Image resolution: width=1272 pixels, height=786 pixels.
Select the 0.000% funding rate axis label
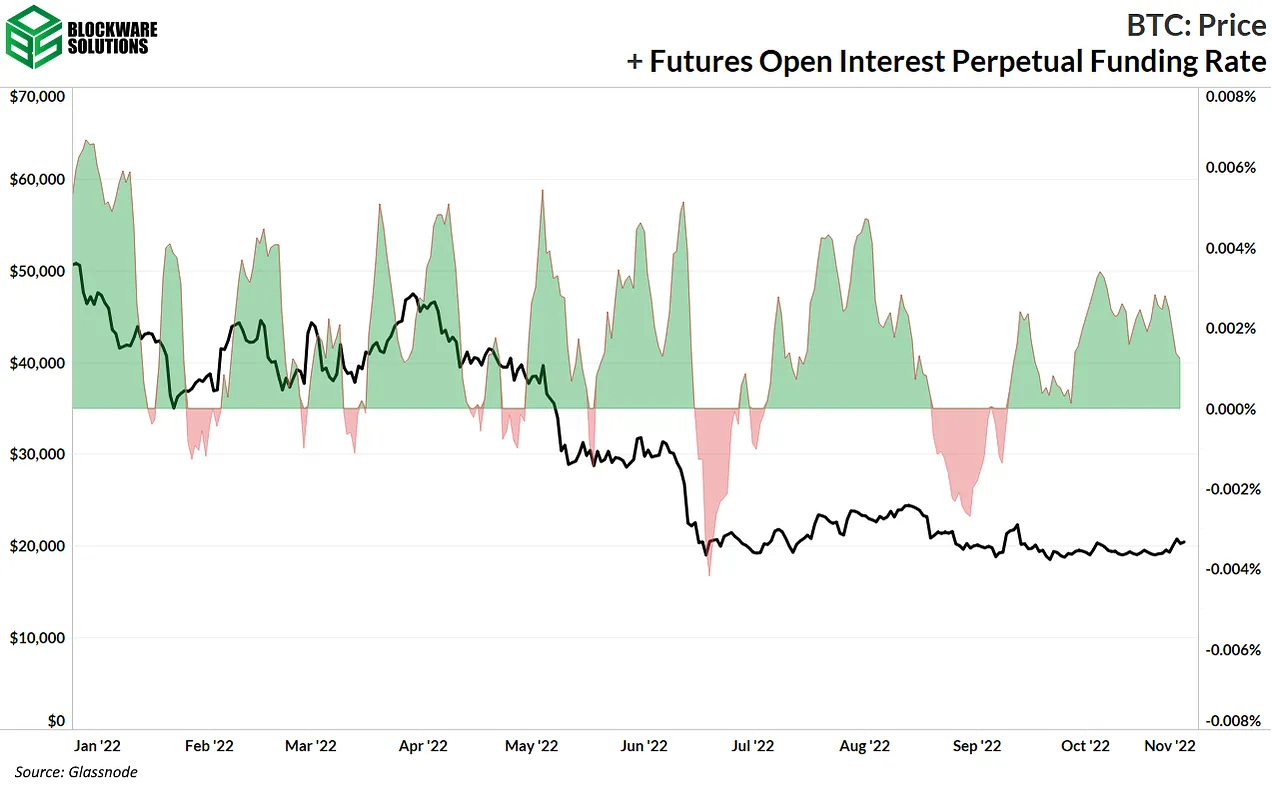pos(1228,409)
